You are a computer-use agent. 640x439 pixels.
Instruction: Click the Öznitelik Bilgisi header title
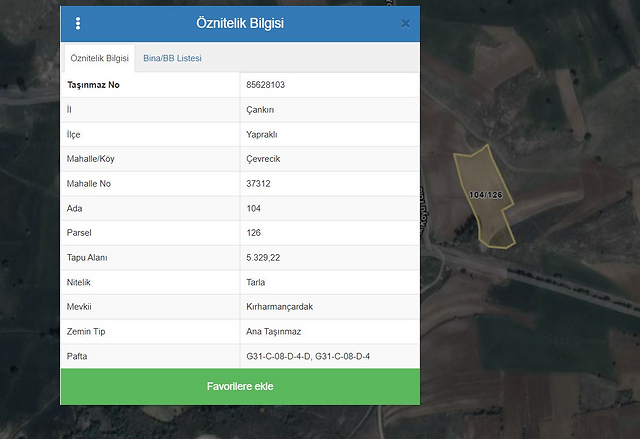[x=240, y=23]
